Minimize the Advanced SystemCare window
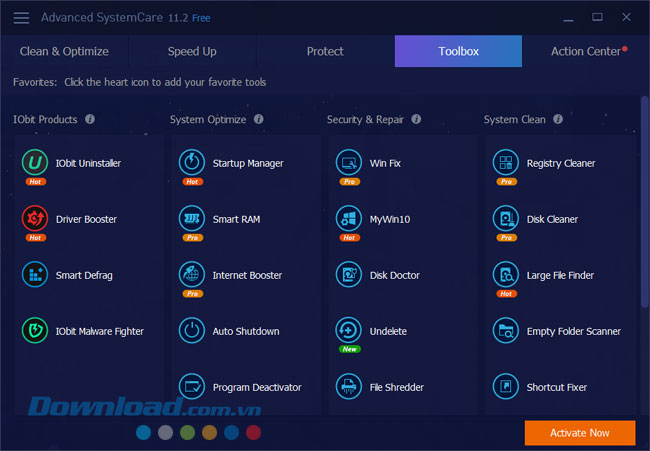 (568, 18)
